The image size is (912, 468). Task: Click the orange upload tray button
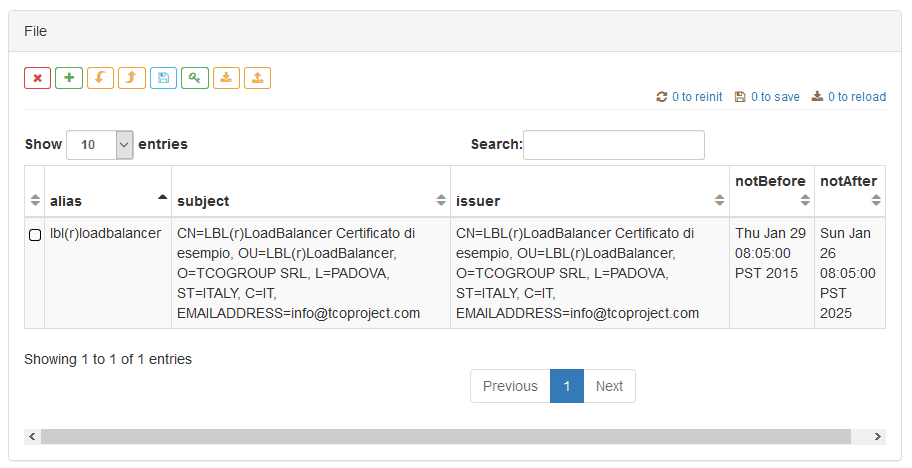point(258,78)
